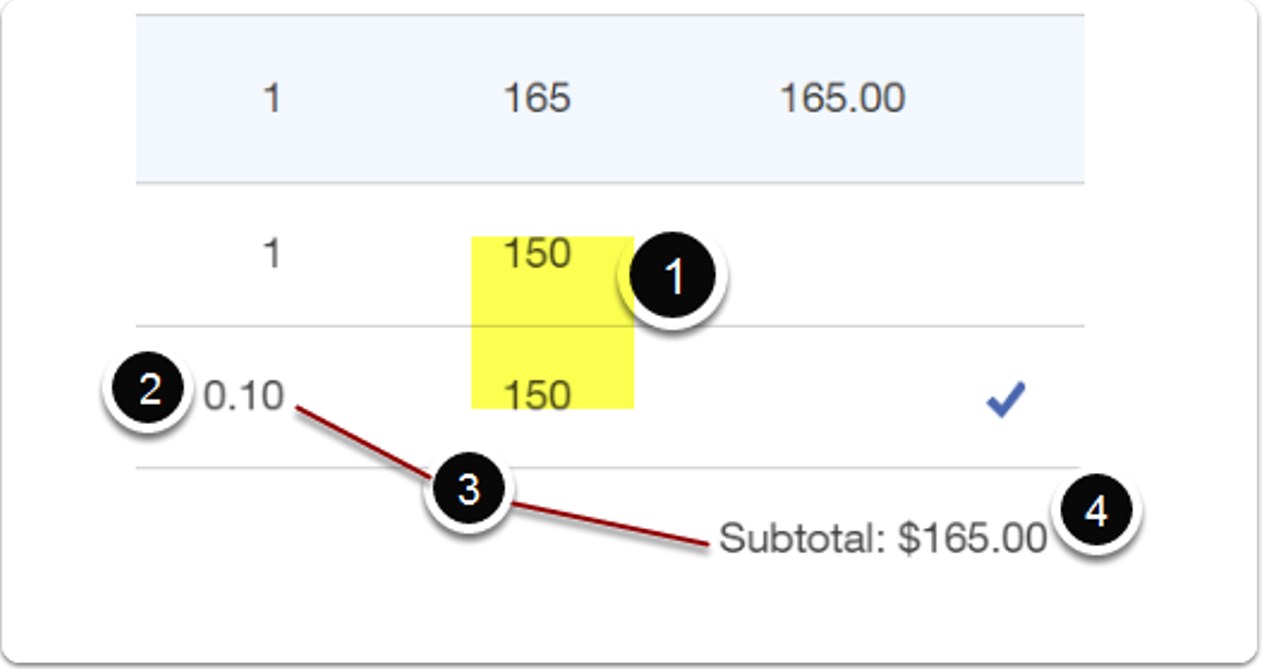Click the empty last cell of the second row

click(1005, 254)
